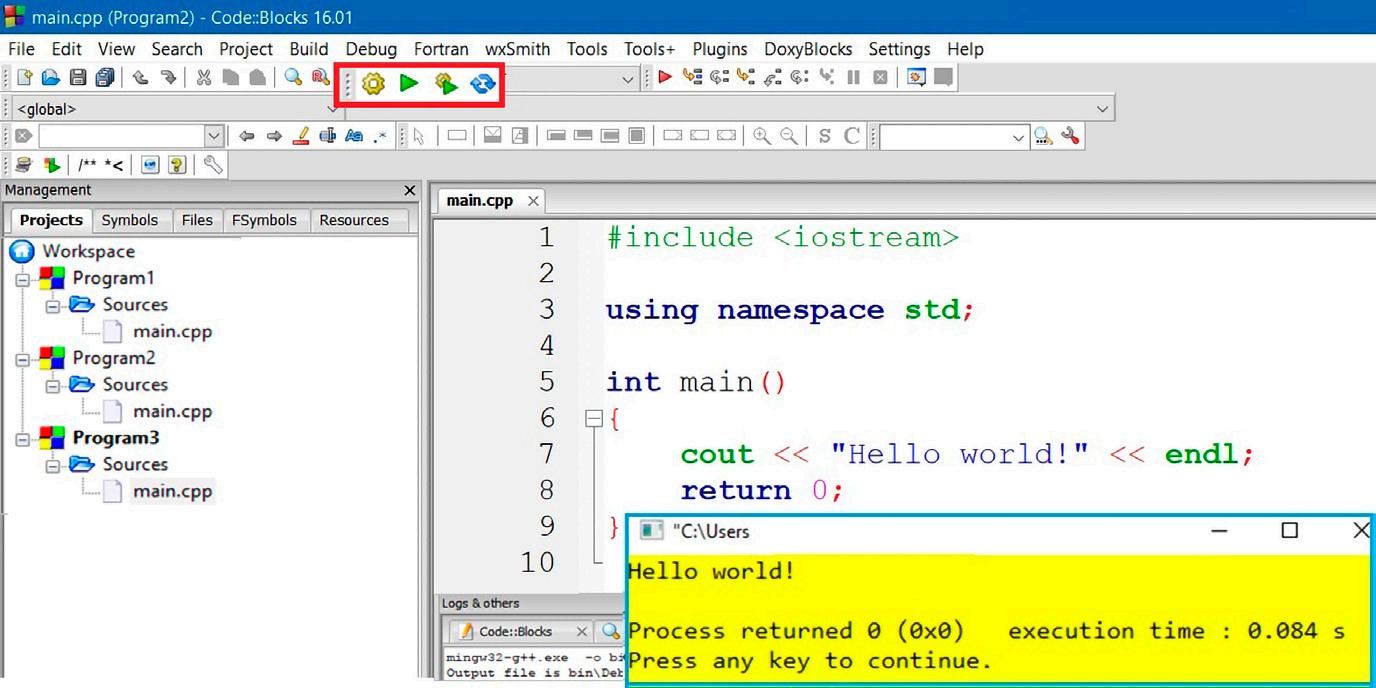The height and width of the screenshot is (688, 1376).
Task: Select the Workspace tree root
Action: click(x=88, y=251)
